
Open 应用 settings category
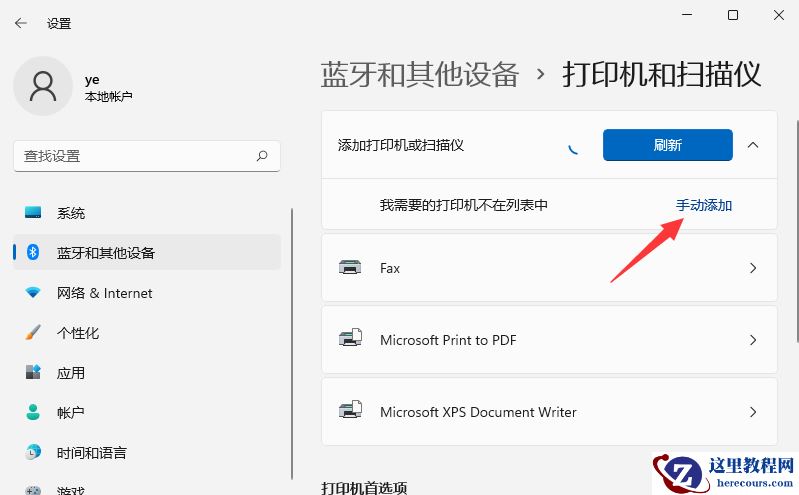[147, 372]
